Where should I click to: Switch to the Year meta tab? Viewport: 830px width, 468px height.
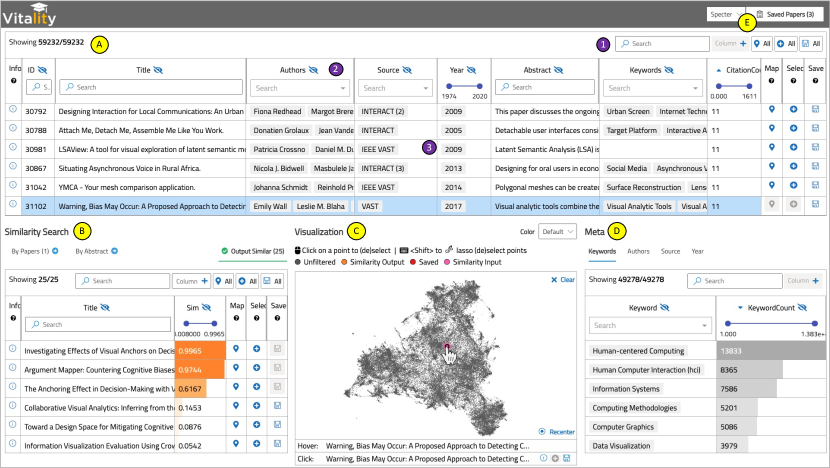tap(698, 251)
